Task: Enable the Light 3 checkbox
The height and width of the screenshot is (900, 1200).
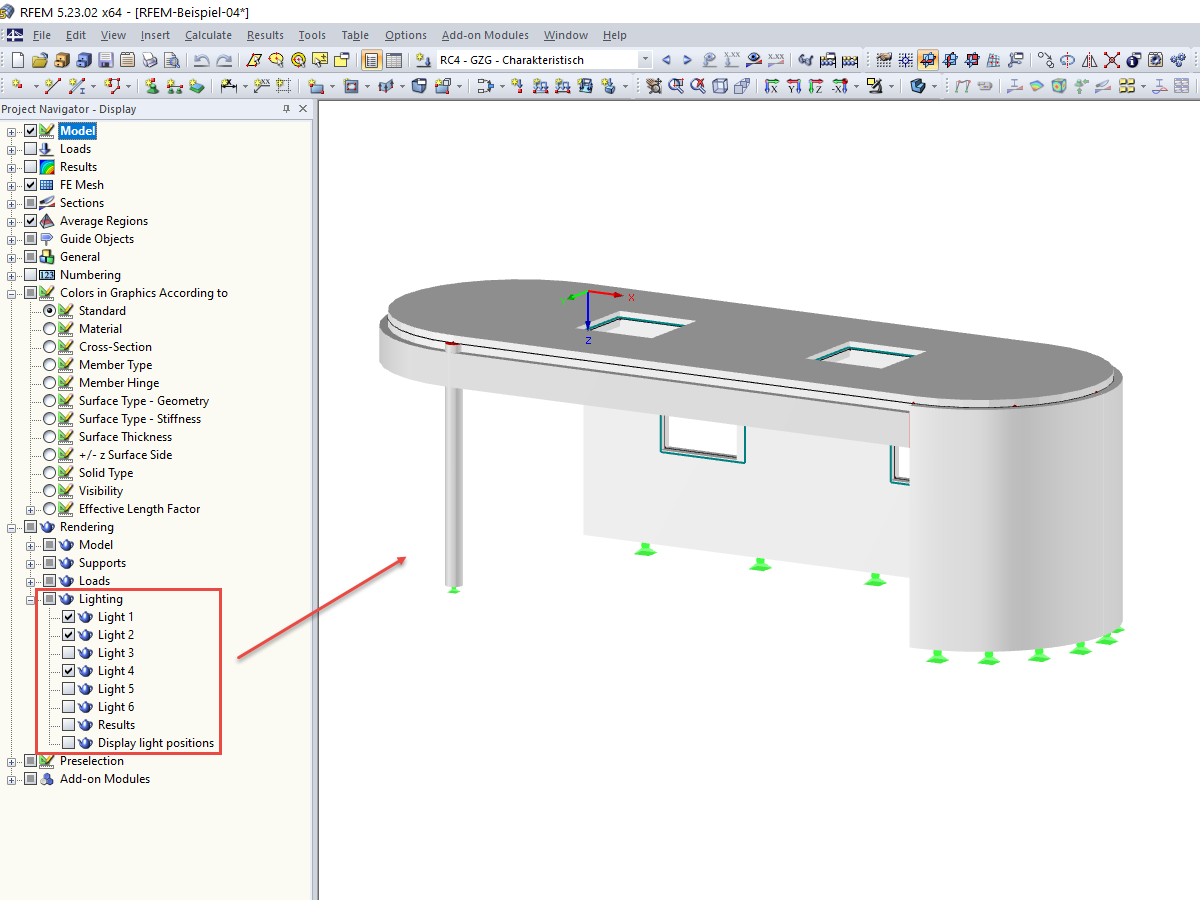Action: (68, 653)
